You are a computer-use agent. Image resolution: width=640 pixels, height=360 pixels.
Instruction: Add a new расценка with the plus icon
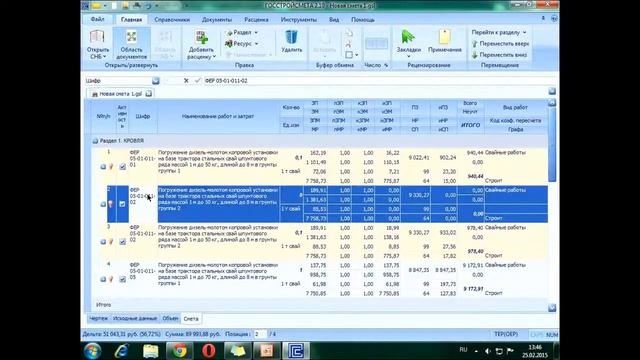[201, 37]
